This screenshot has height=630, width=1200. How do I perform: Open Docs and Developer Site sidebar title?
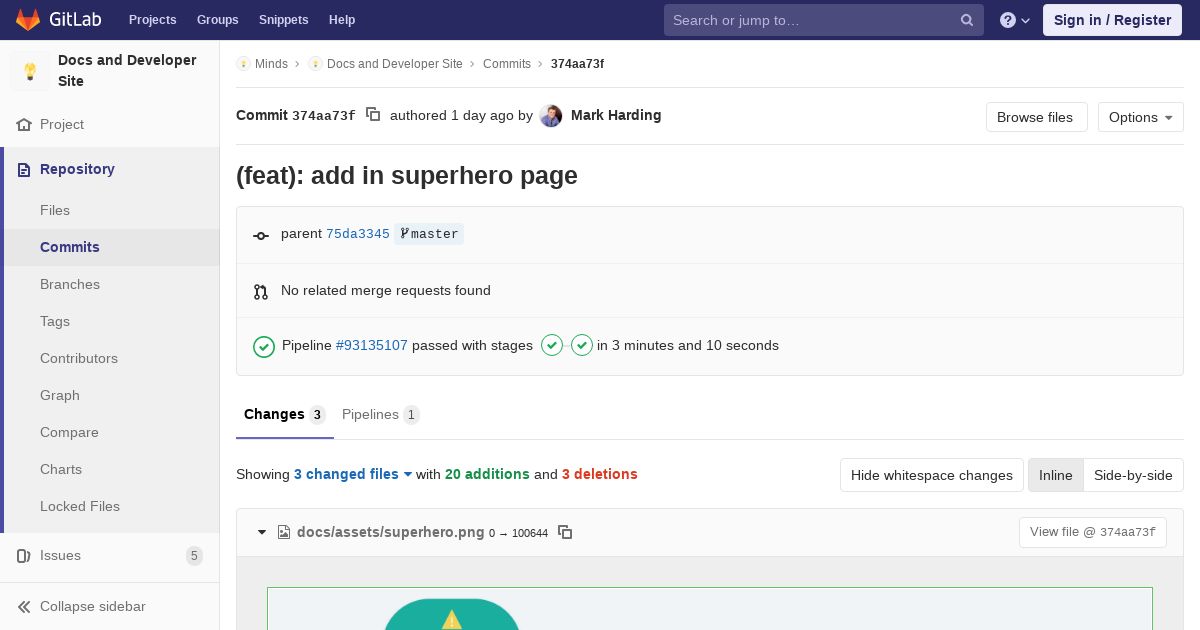point(127,71)
